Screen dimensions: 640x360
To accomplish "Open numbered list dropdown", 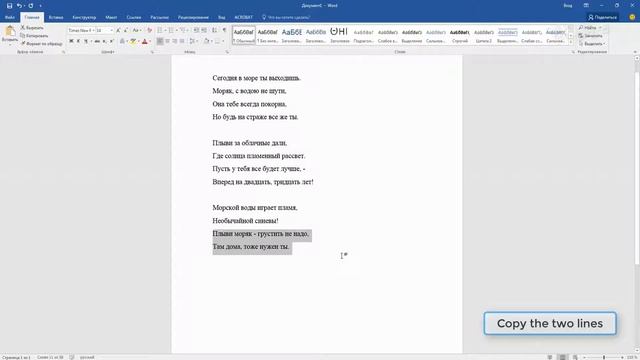I will 176,30.
